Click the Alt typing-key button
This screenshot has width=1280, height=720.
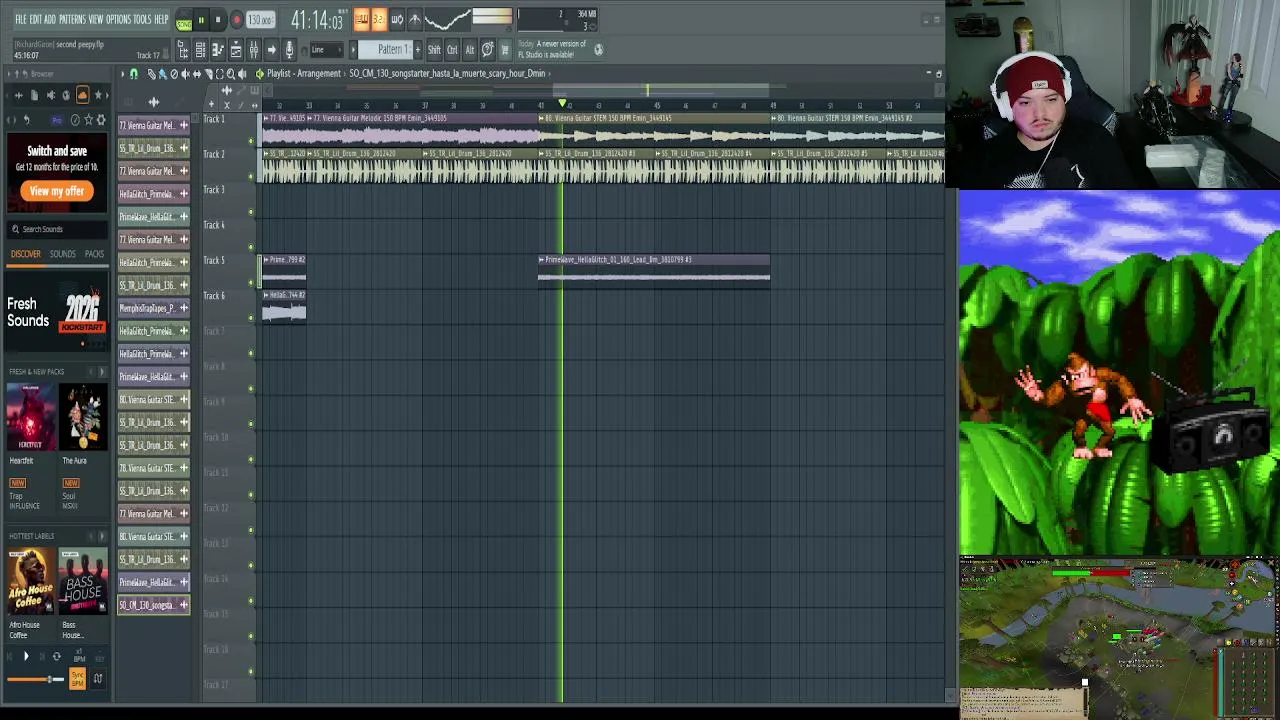pos(469,49)
